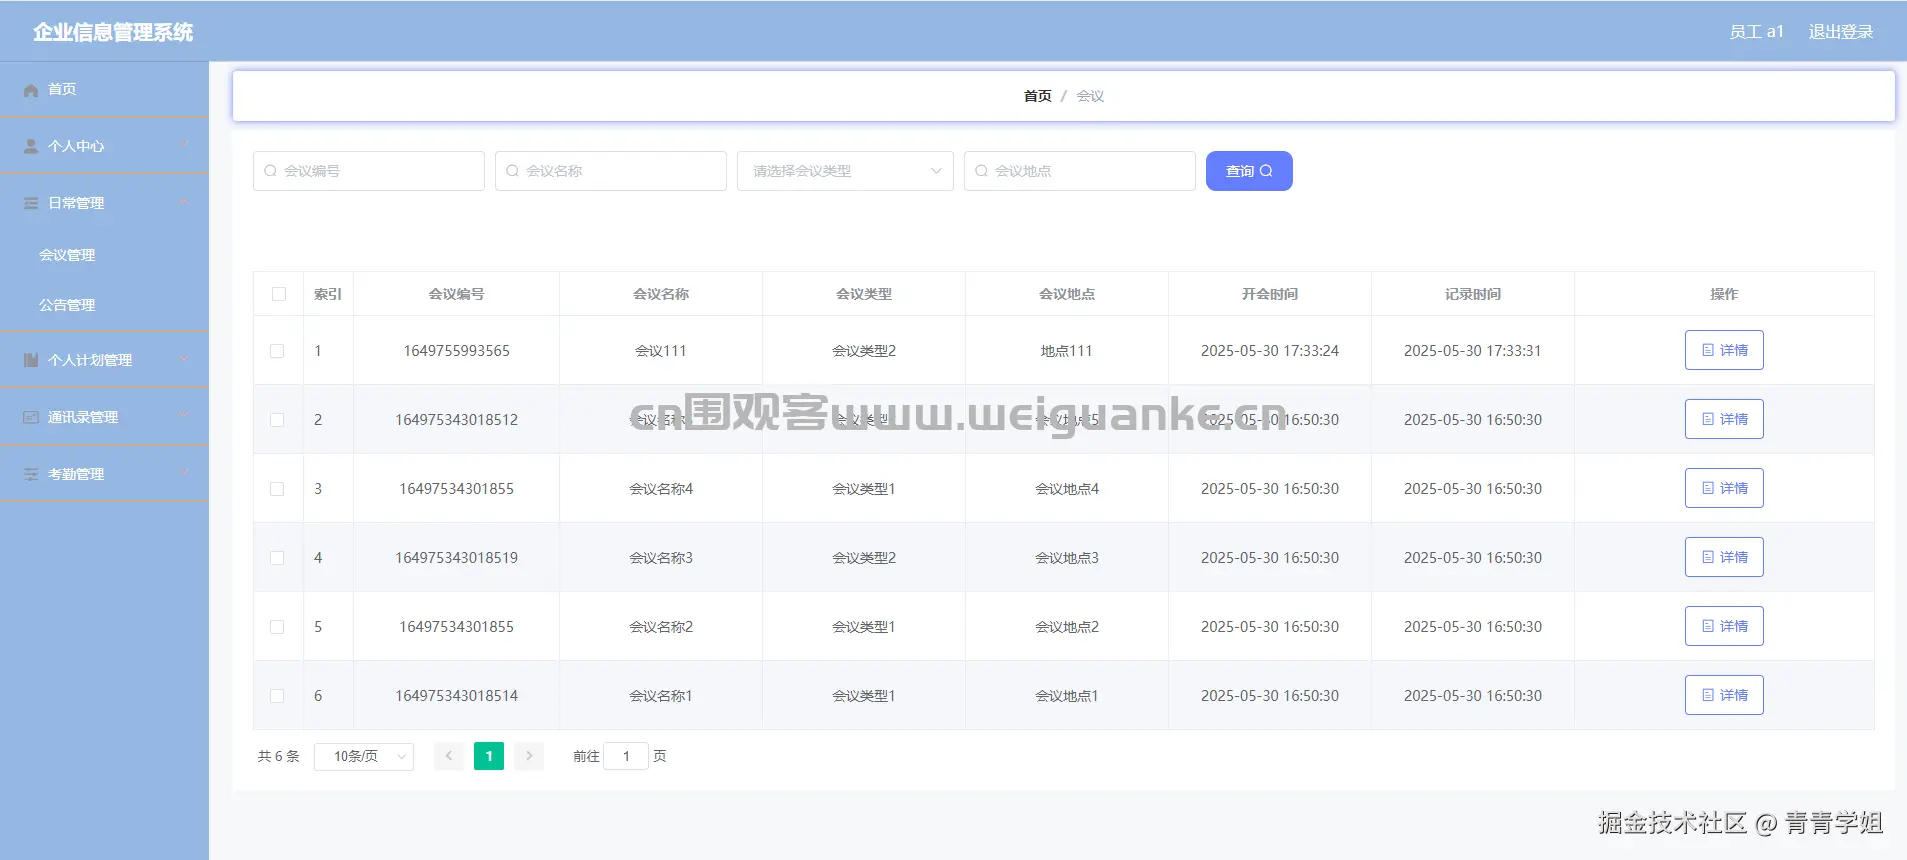Viewport: 1907px width, 860px height.
Task: Open the 10条/页 page size dropdown
Action: pos(364,756)
